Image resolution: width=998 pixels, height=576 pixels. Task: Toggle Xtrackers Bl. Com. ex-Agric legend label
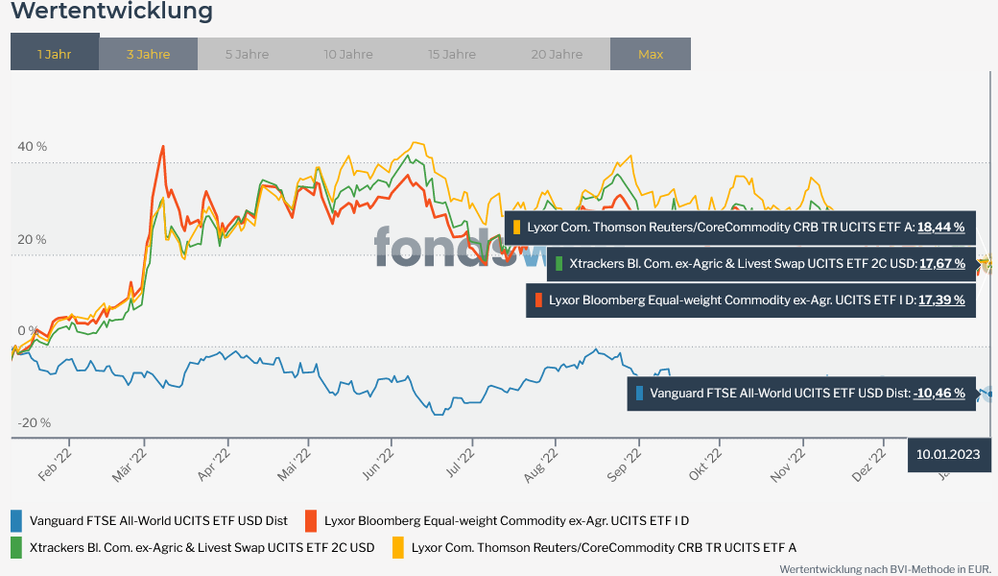(x=202, y=547)
